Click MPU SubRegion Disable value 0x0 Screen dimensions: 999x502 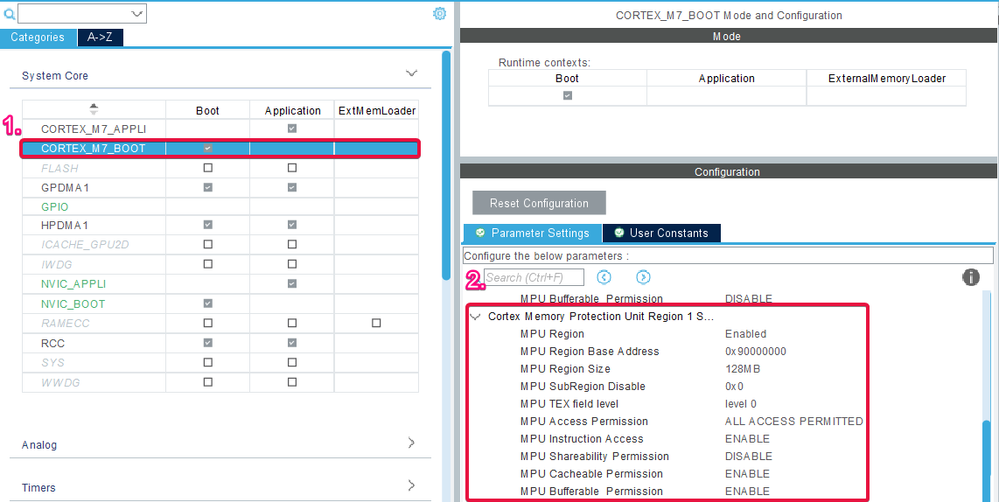pos(734,386)
